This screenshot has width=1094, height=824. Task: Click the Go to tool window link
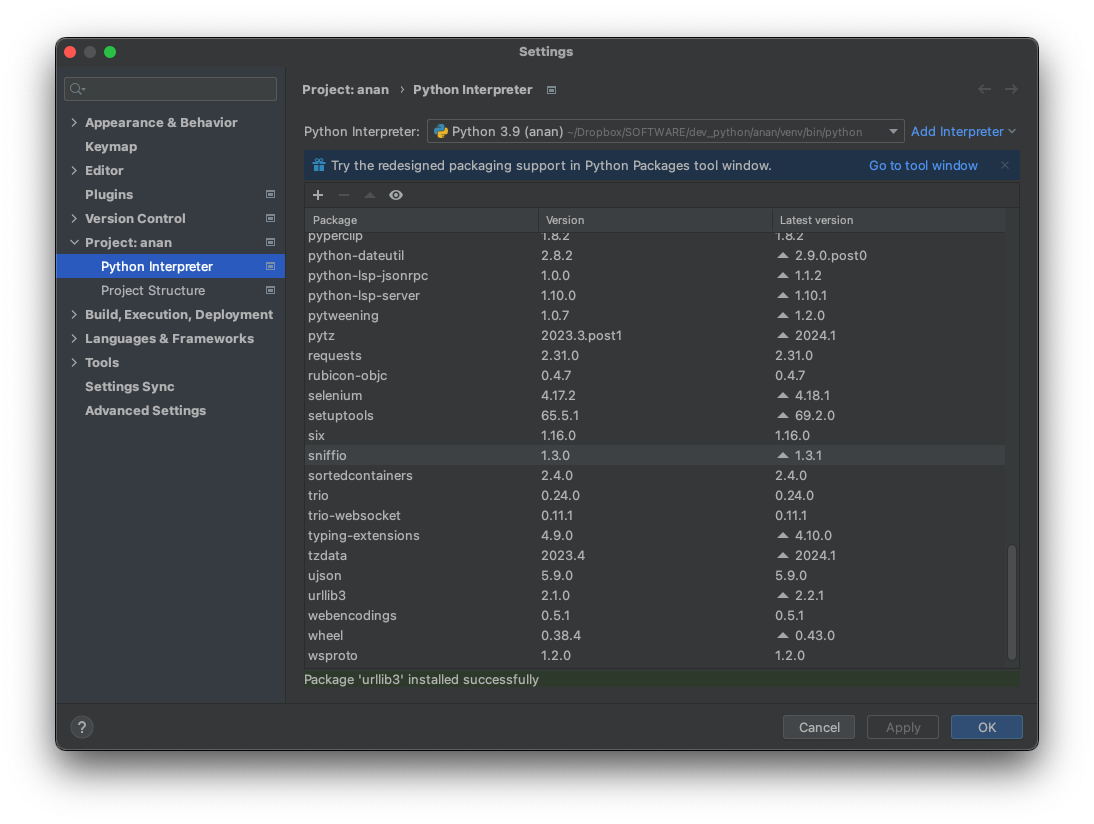click(923, 165)
